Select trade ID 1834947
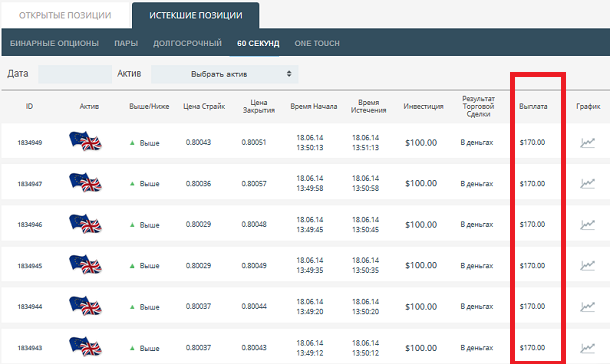610x364 pixels. [30, 184]
